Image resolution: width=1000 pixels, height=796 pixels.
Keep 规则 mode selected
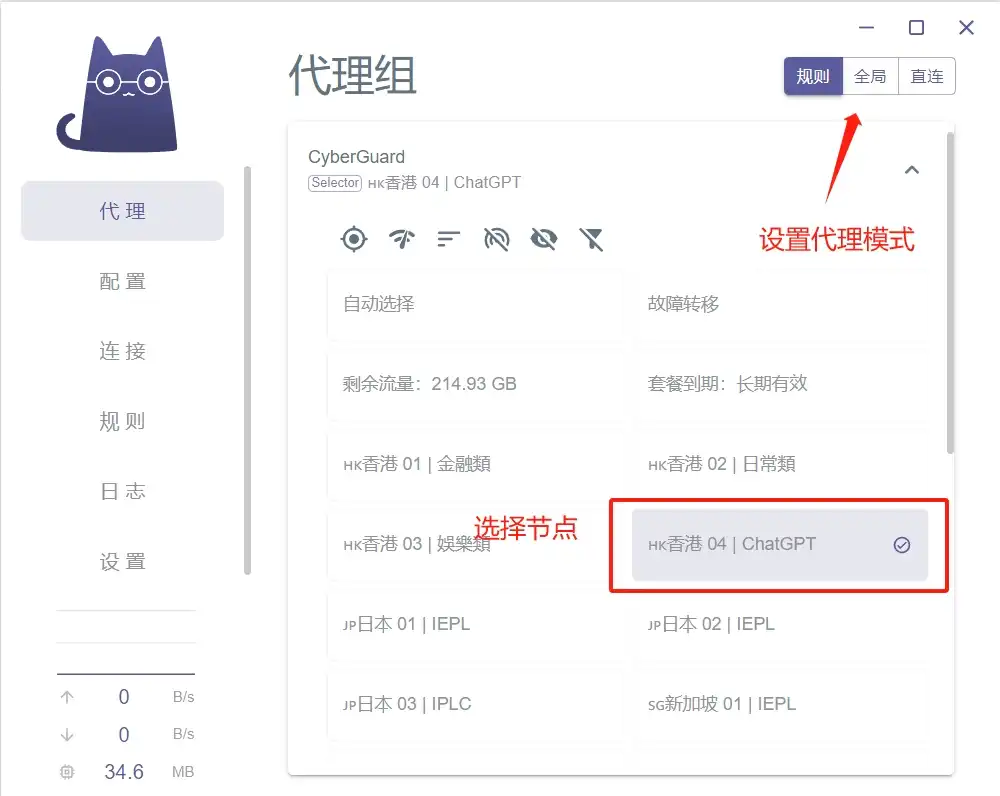(813, 76)
